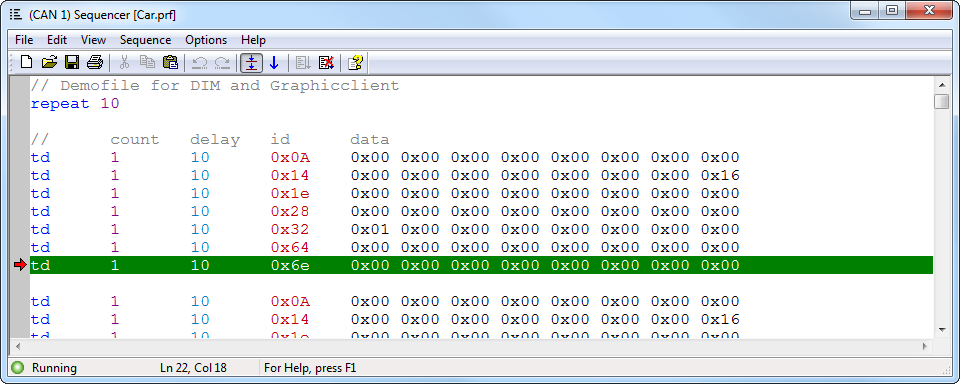Viewport: 960px width, 384px height.
Task: Open help with the question mark icon
Action: 355,62
